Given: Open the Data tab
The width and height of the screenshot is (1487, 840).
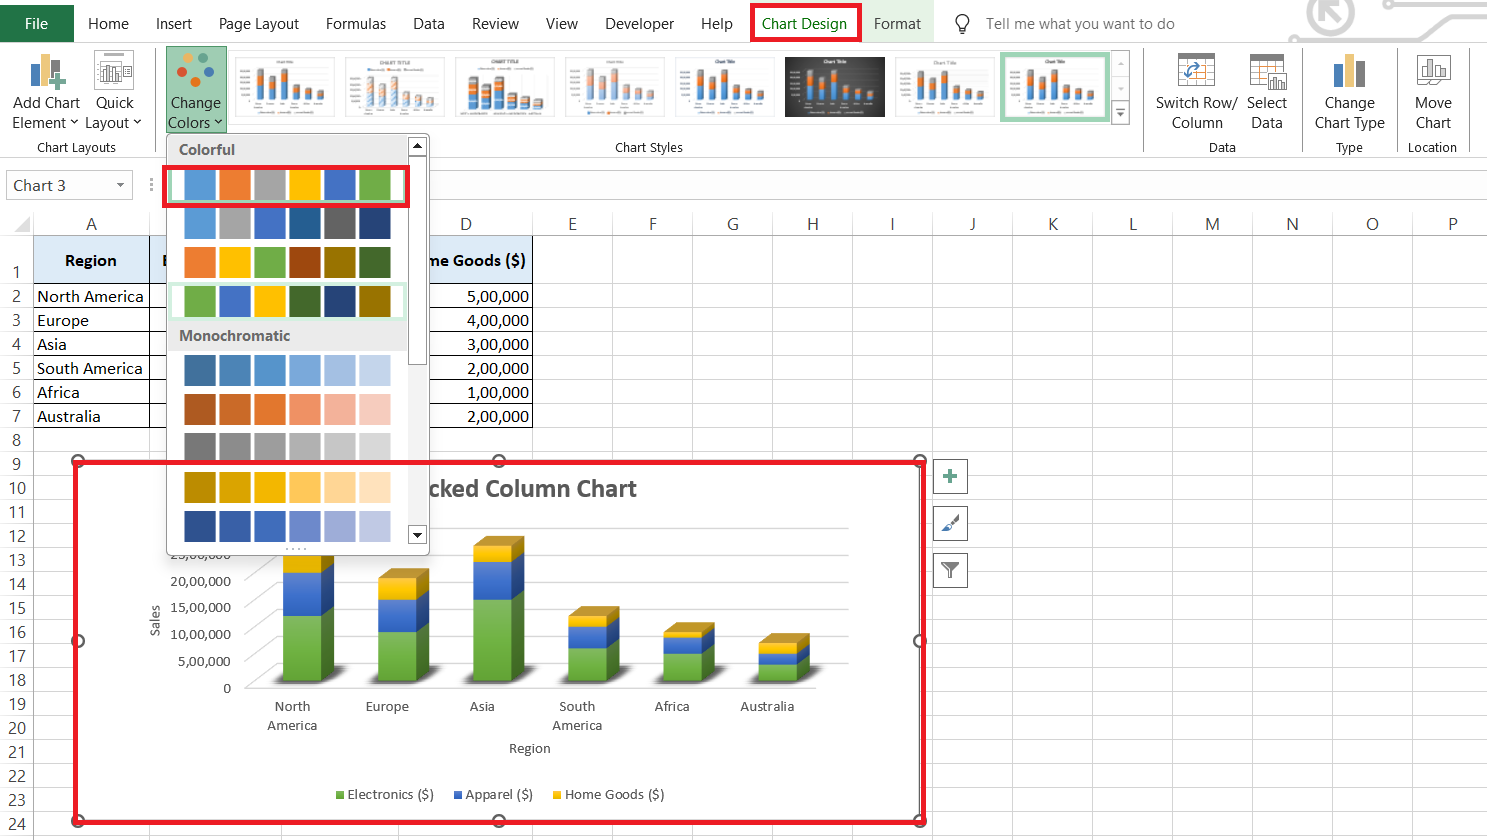Looking at the screenshot, I should click(x=429, y=23).
